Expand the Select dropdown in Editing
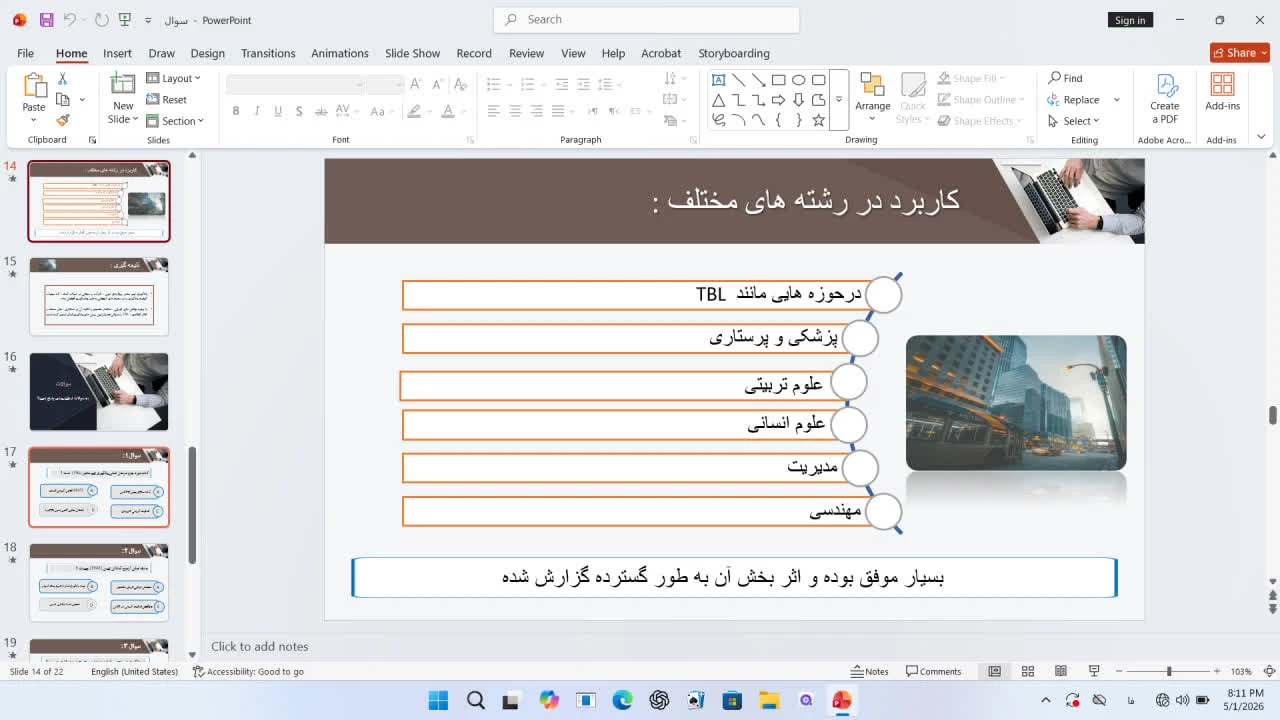This screenshot has width=1280, height=720. (1073, 121)
